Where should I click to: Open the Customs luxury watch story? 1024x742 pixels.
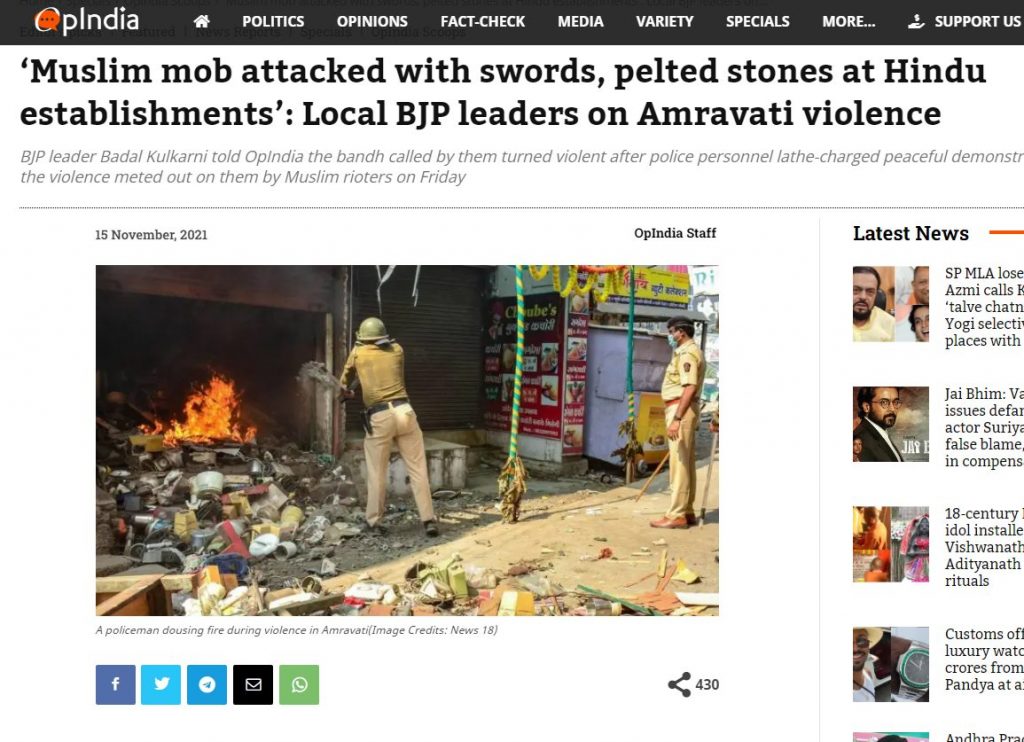[x=984, y=659]
